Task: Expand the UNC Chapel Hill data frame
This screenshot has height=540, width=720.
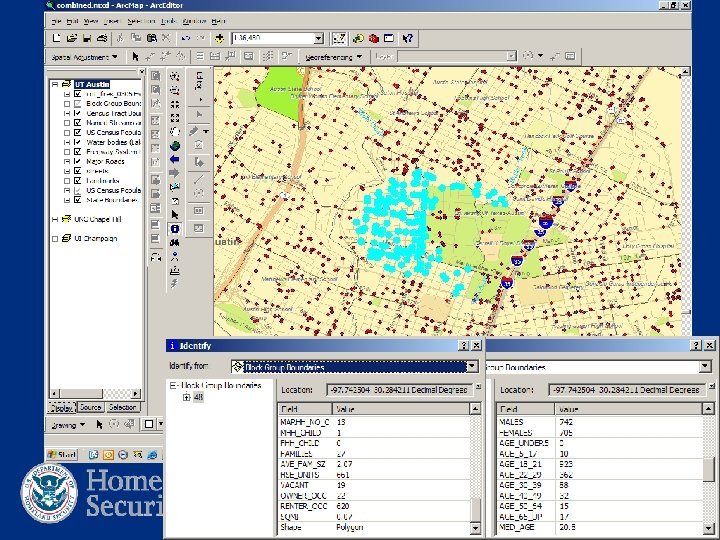Action: pos(55,219)
